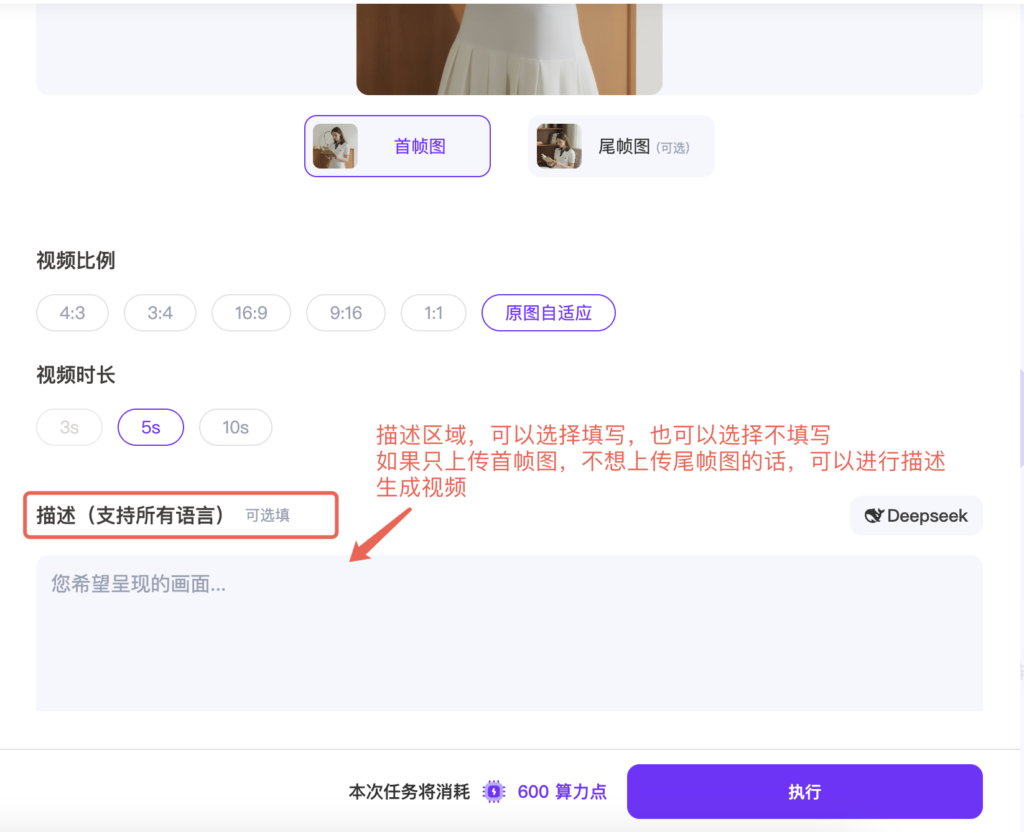Click the 尾帧图 thumbnail image
Viewport: 1024px width, 832px height.
pyautogui.click(x=559, y=146)
